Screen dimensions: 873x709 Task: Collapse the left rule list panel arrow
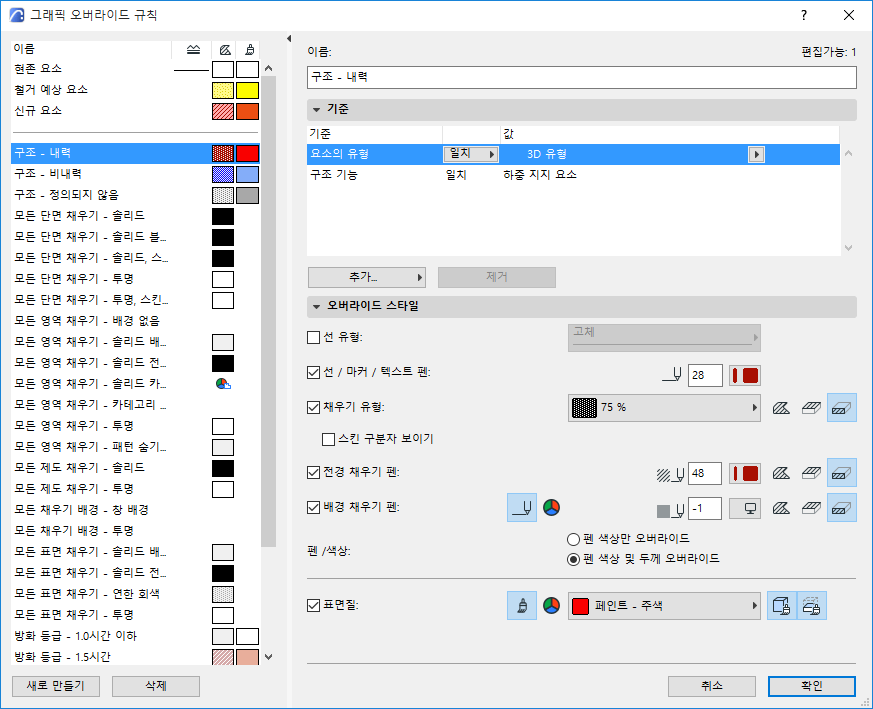[289, 38]
